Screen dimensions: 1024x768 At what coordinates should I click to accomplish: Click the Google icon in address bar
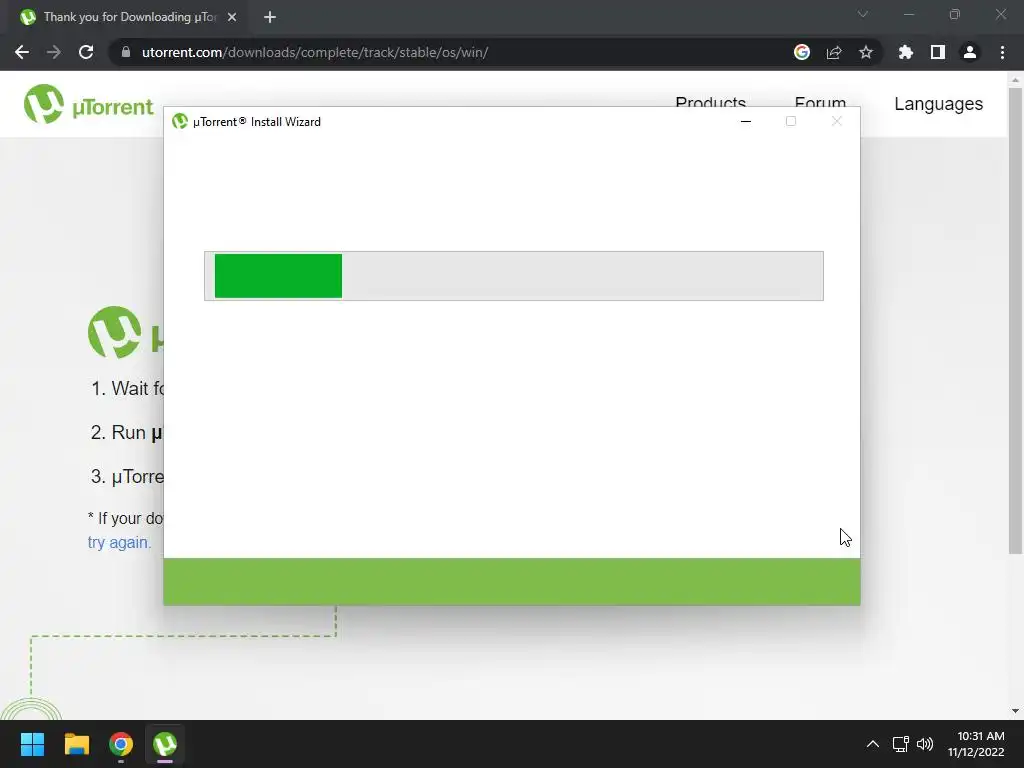tap(802, 52)
